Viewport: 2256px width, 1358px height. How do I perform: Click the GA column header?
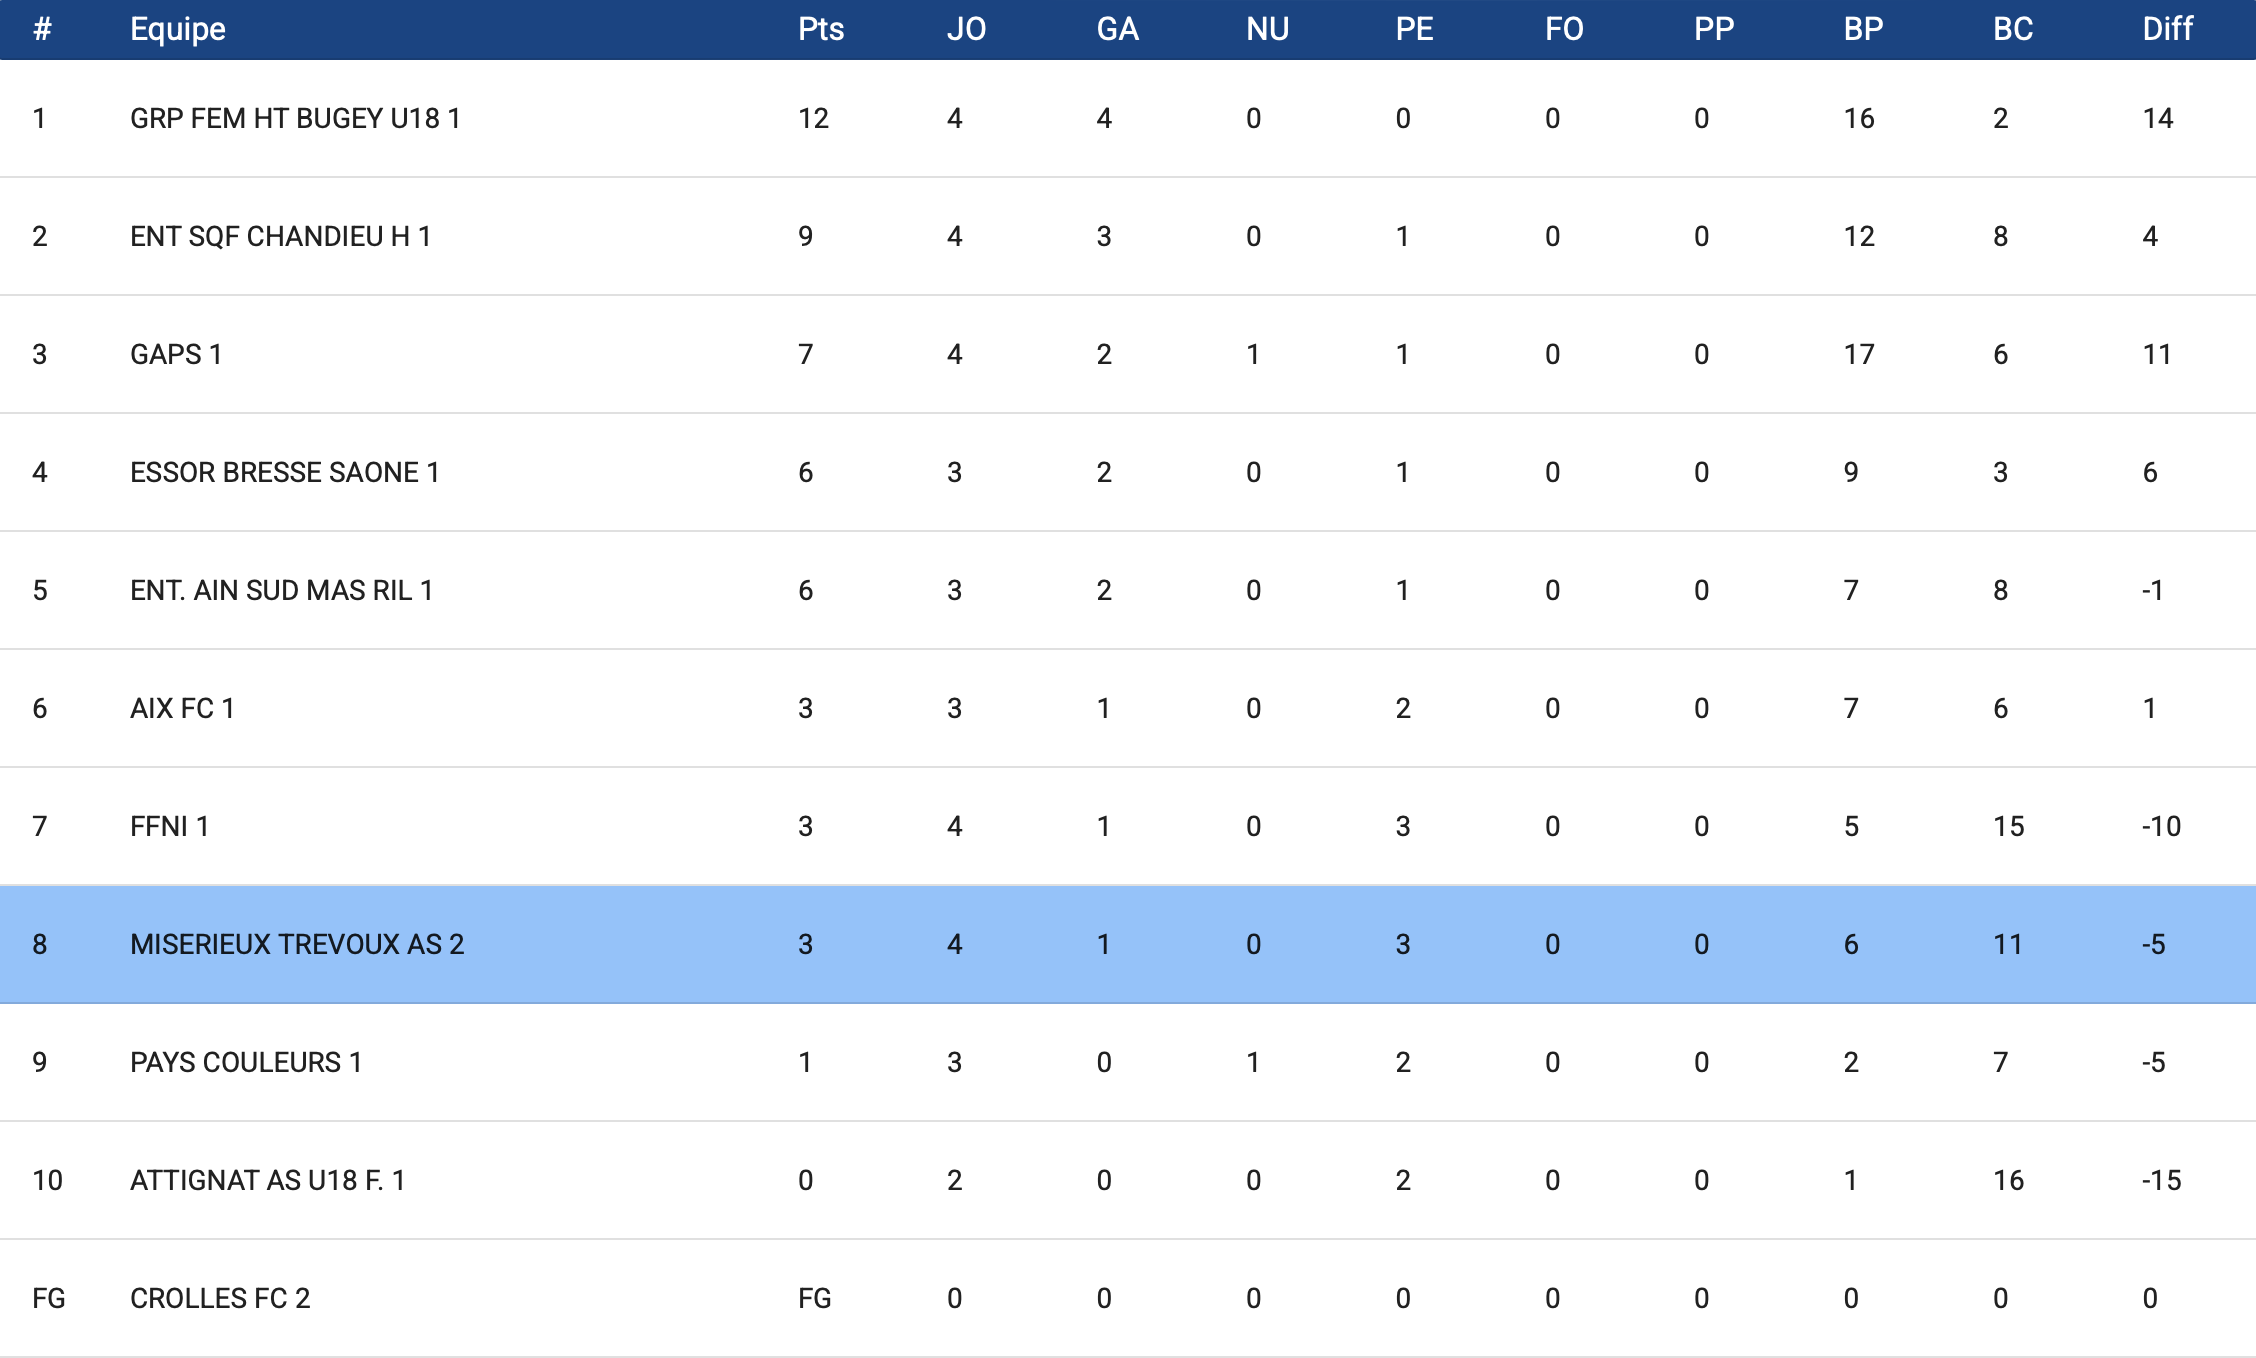pos(1117,29)
